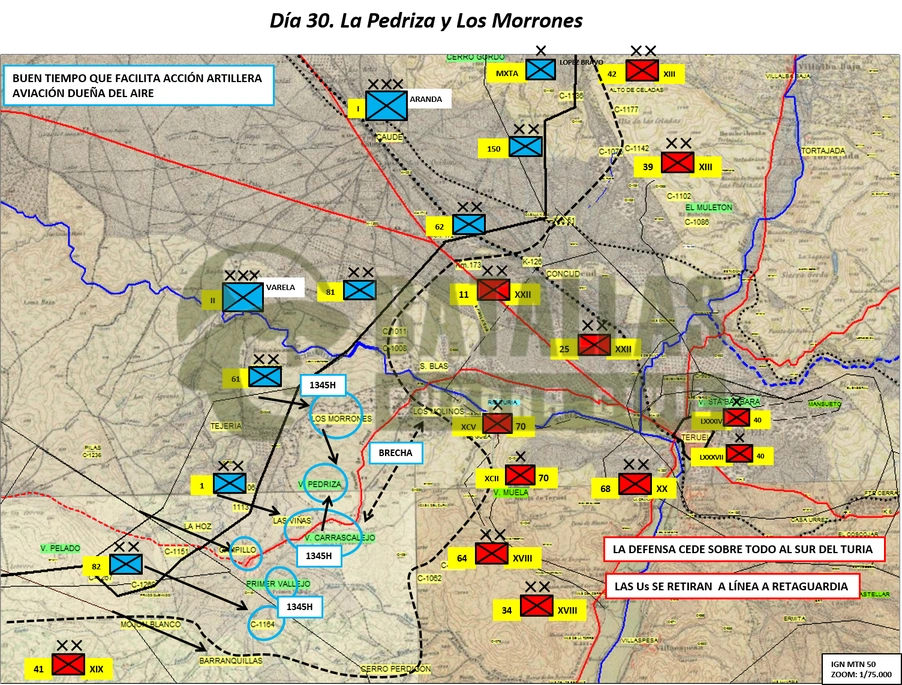Select the blue MXTA brigade symbol

(x=541, y=70)
